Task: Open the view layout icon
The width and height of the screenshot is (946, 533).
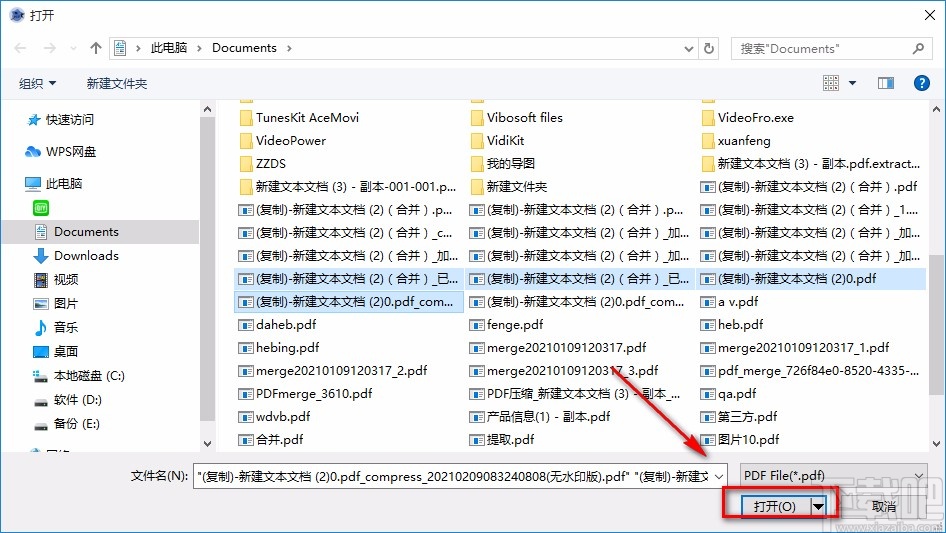Action: [x=831, y=83]
